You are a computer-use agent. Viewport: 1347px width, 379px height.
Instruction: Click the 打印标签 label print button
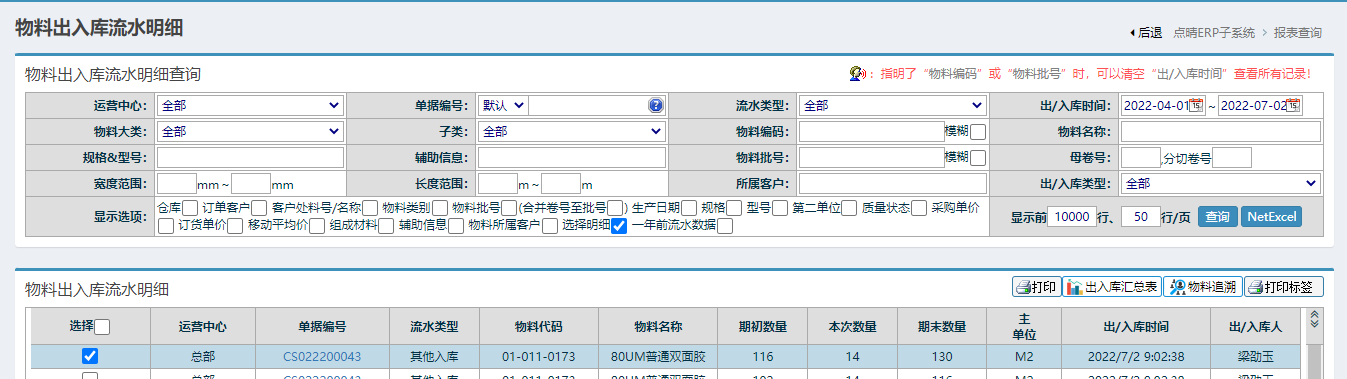tap(1284, 287)
